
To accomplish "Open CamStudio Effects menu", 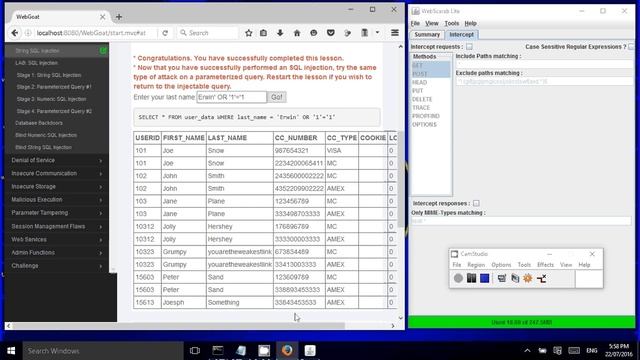I will [x=545, y=265].
